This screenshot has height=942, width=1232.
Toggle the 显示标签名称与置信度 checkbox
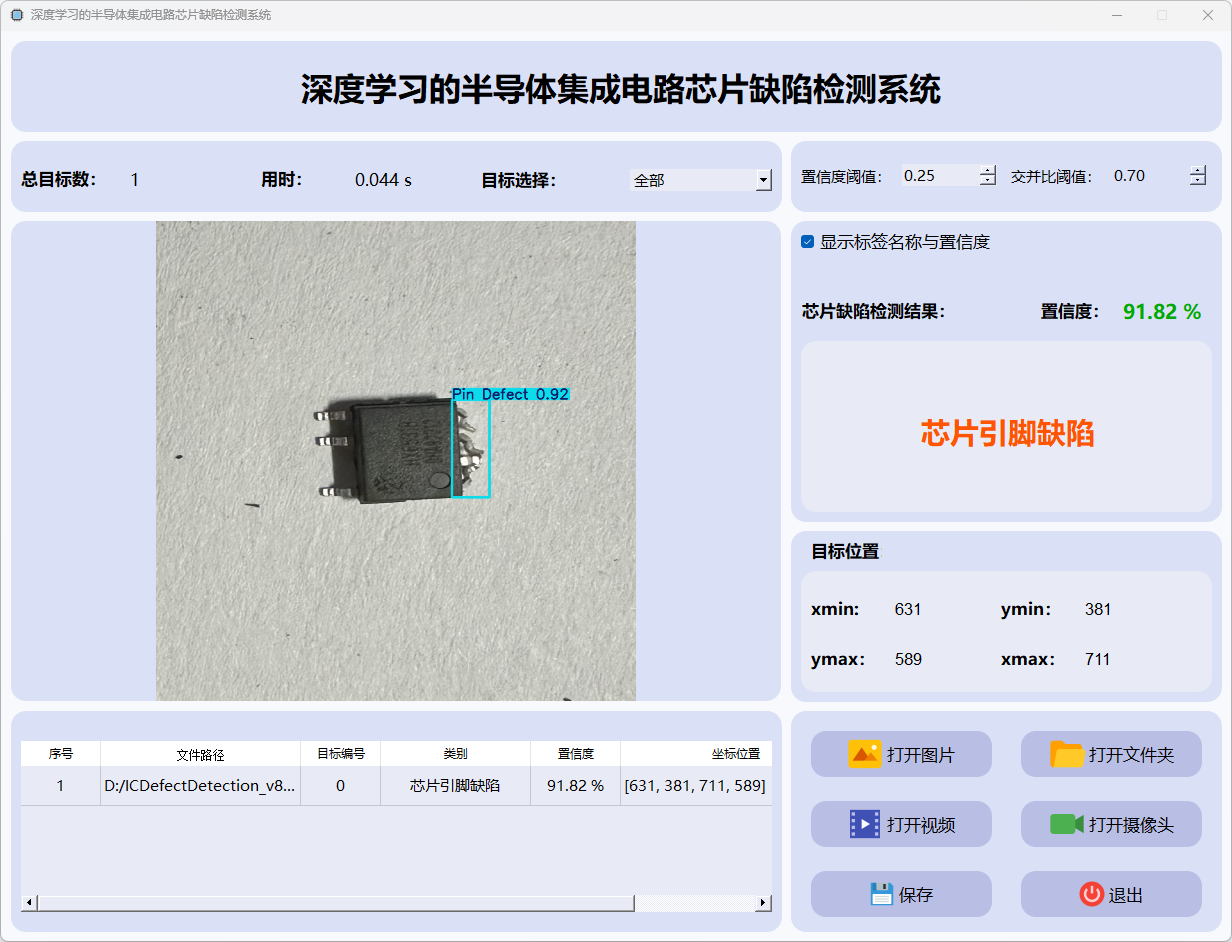point(808,242)
